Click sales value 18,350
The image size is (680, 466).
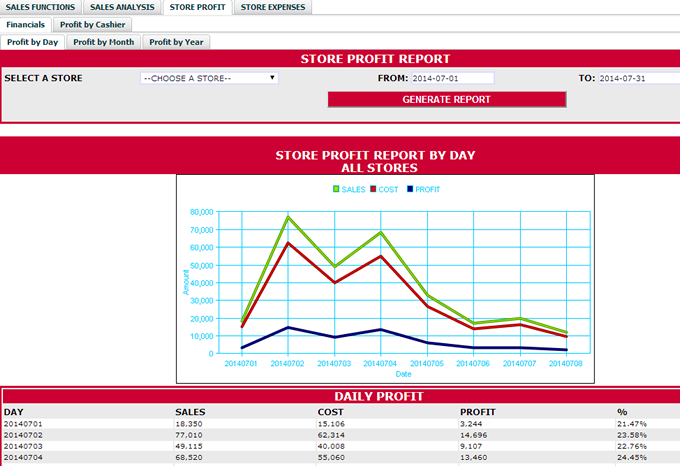click(x=189, y=424)
